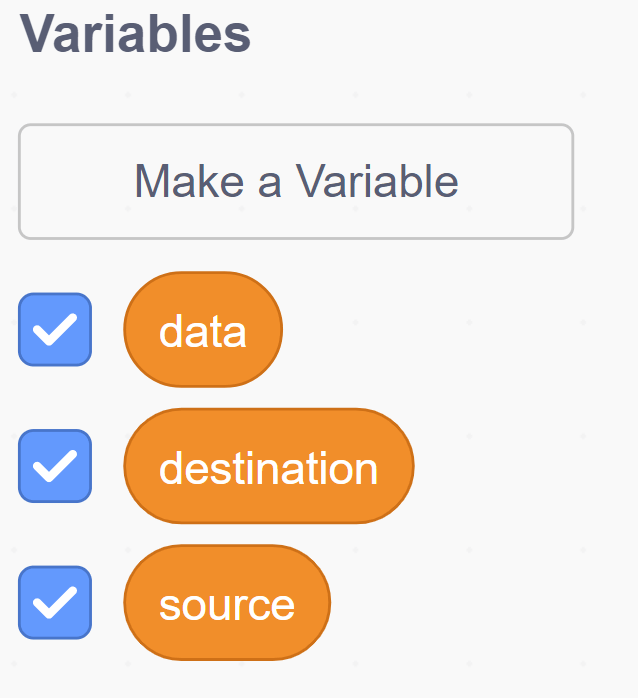Click the white checkmark beside source
Viewport: 638px width, 698px height.
[55, 603]
